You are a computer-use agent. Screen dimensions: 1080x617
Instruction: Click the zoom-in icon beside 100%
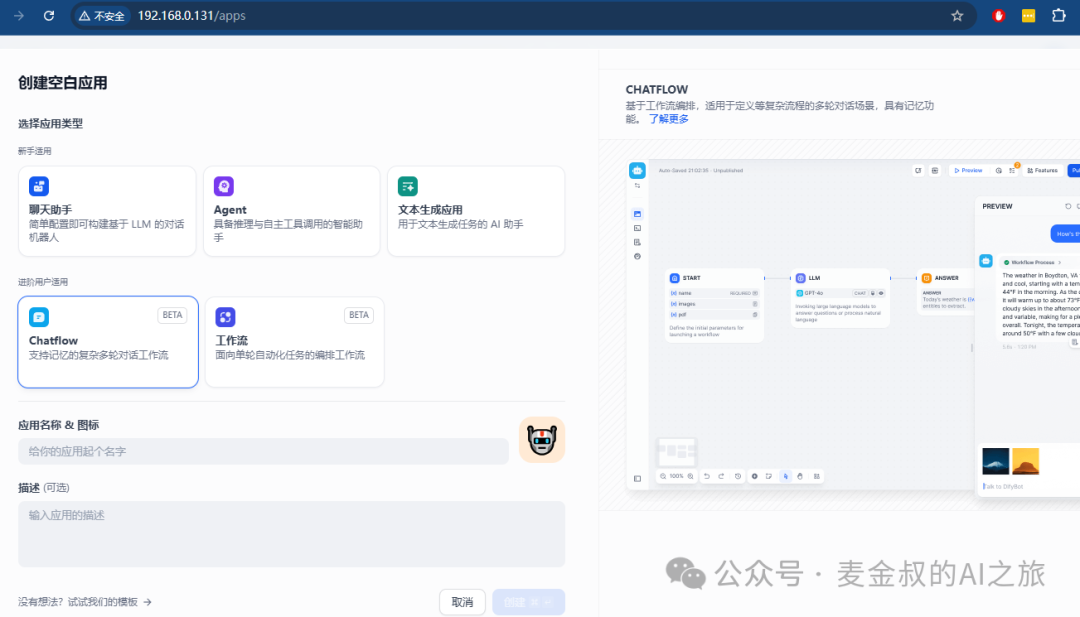[690, 476]
